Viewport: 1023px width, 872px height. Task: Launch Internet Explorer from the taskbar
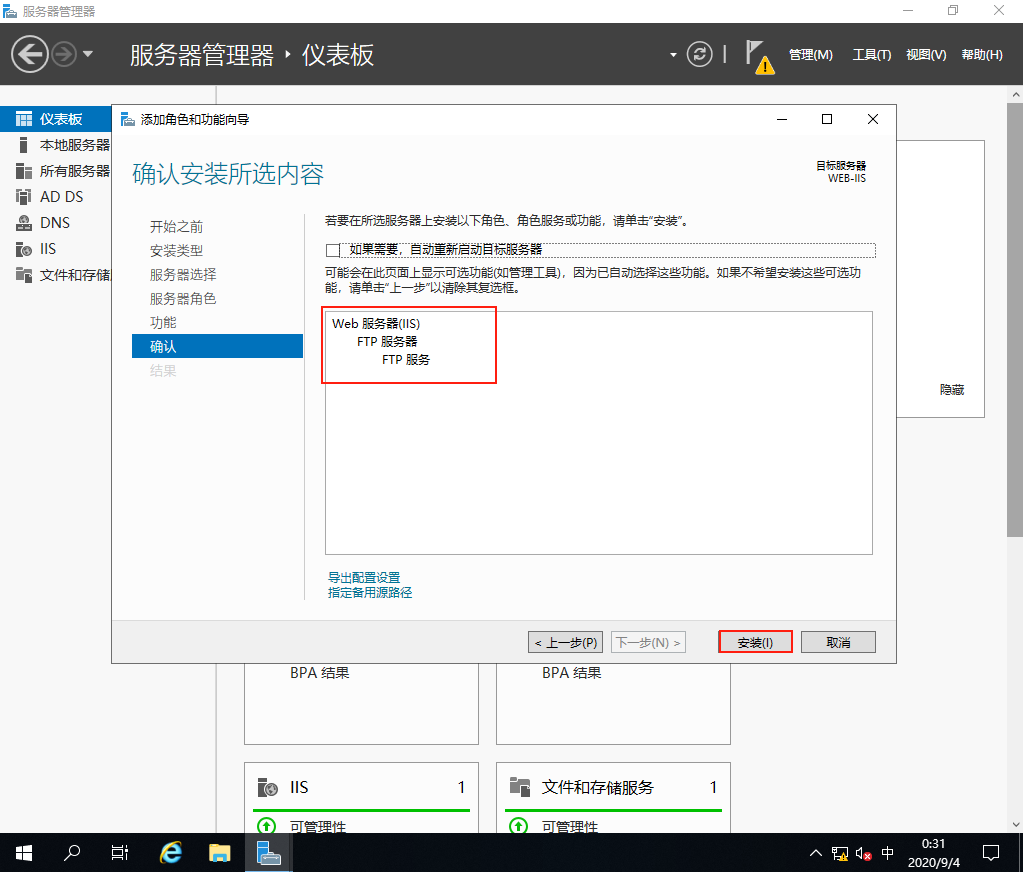(x=170, y=852)
